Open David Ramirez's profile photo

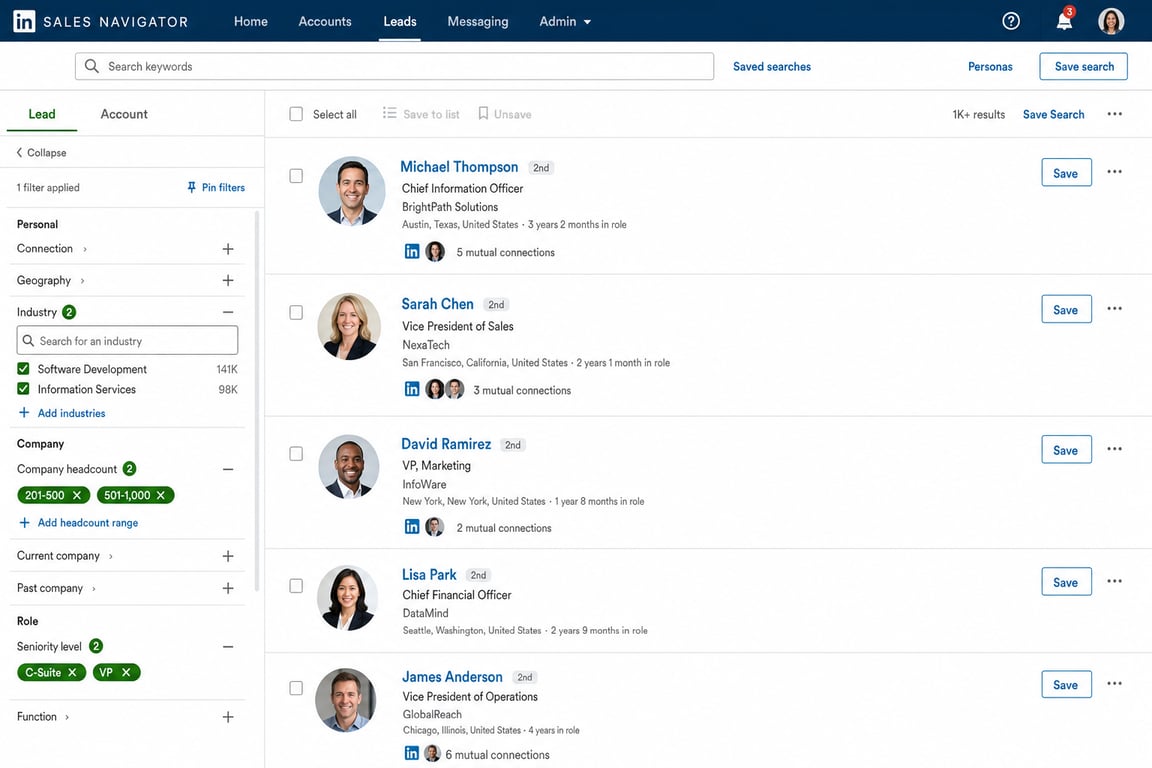[349, 467]
